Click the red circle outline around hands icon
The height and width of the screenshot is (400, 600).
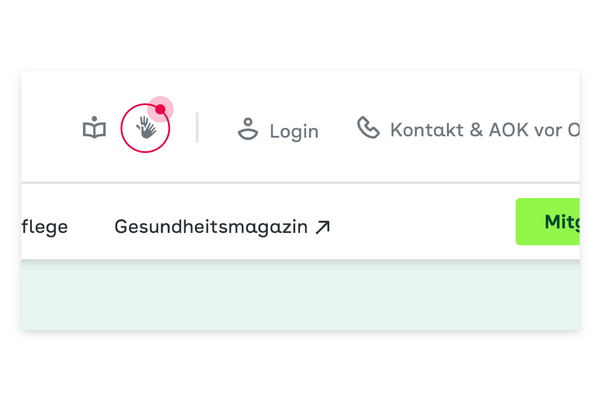click(145, 128)
